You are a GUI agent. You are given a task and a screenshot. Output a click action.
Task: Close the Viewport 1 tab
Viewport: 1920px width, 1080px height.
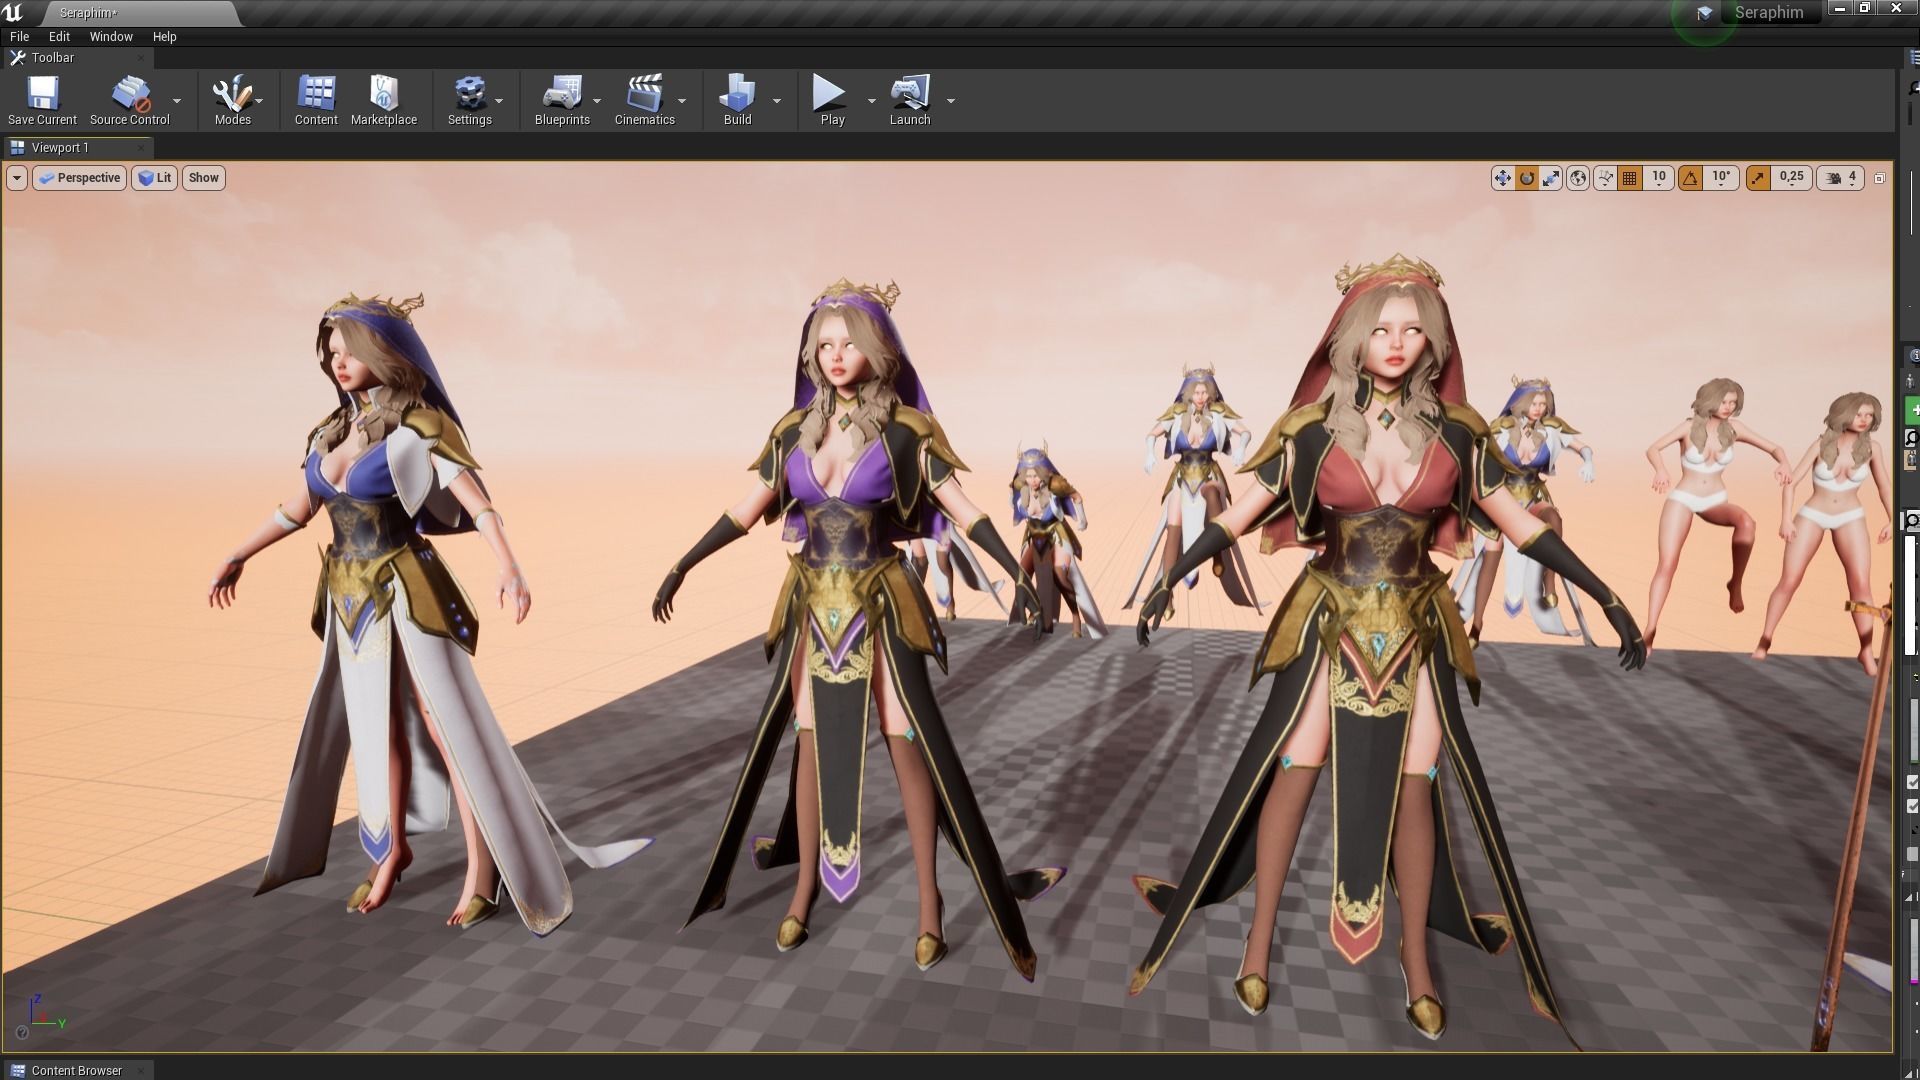click(141, 148)
